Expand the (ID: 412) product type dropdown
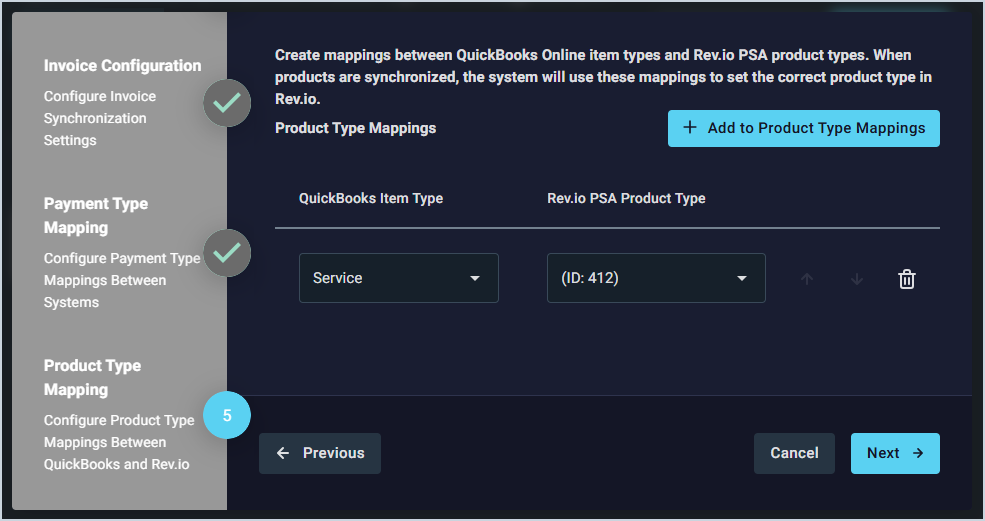Viewport: 985px width, 521px height. point(656,278)
